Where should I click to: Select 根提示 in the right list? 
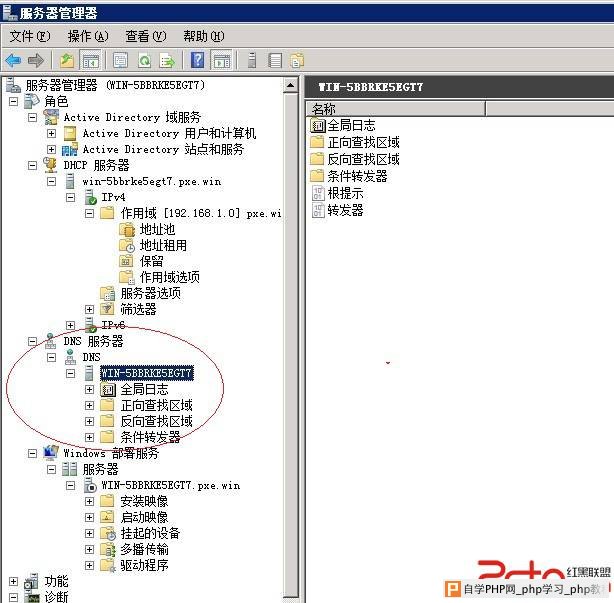(345, 193)
